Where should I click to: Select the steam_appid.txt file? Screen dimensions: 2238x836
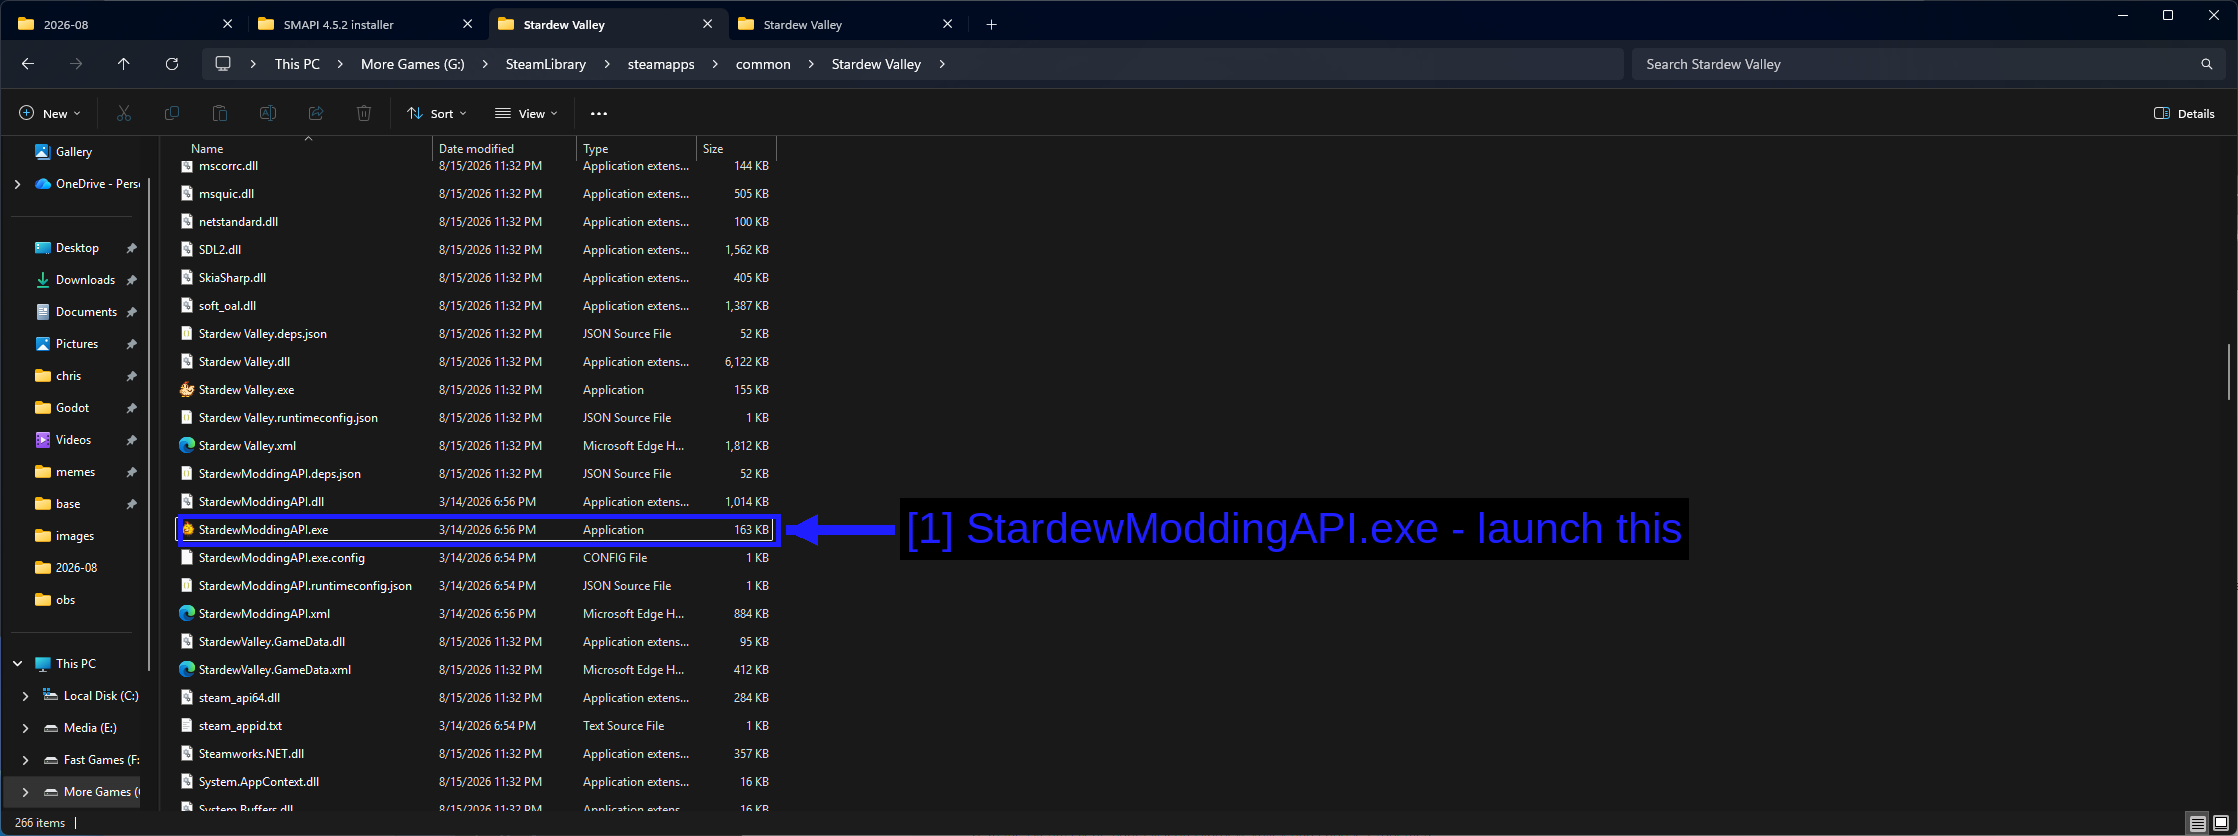coord(478,726)
